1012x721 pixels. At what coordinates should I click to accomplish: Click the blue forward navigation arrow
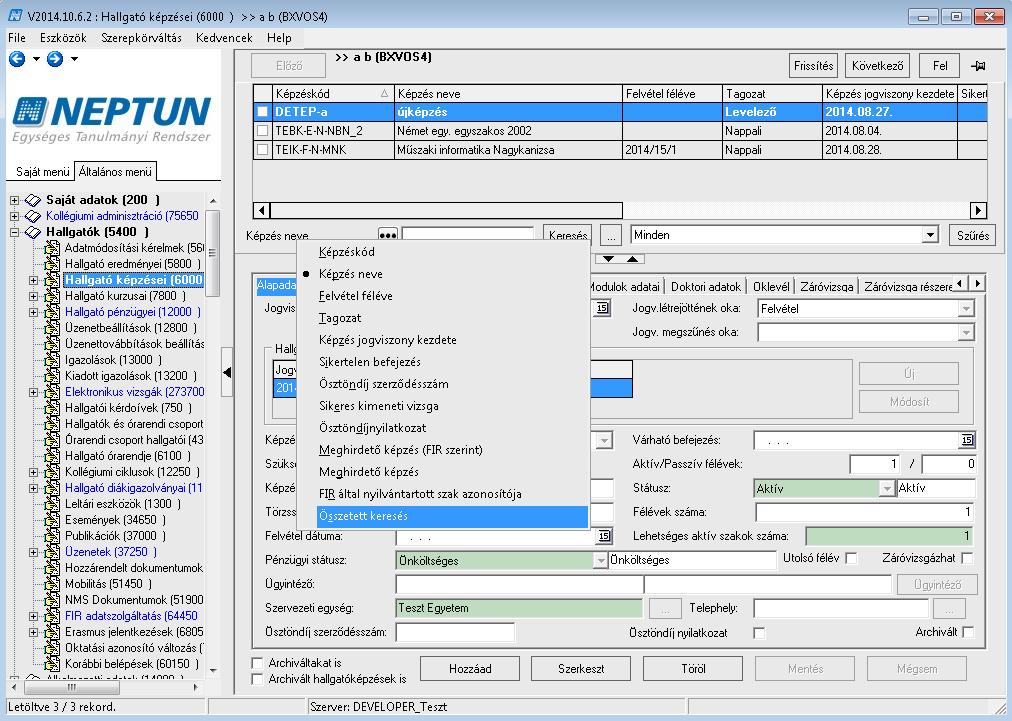click(55, 59)
